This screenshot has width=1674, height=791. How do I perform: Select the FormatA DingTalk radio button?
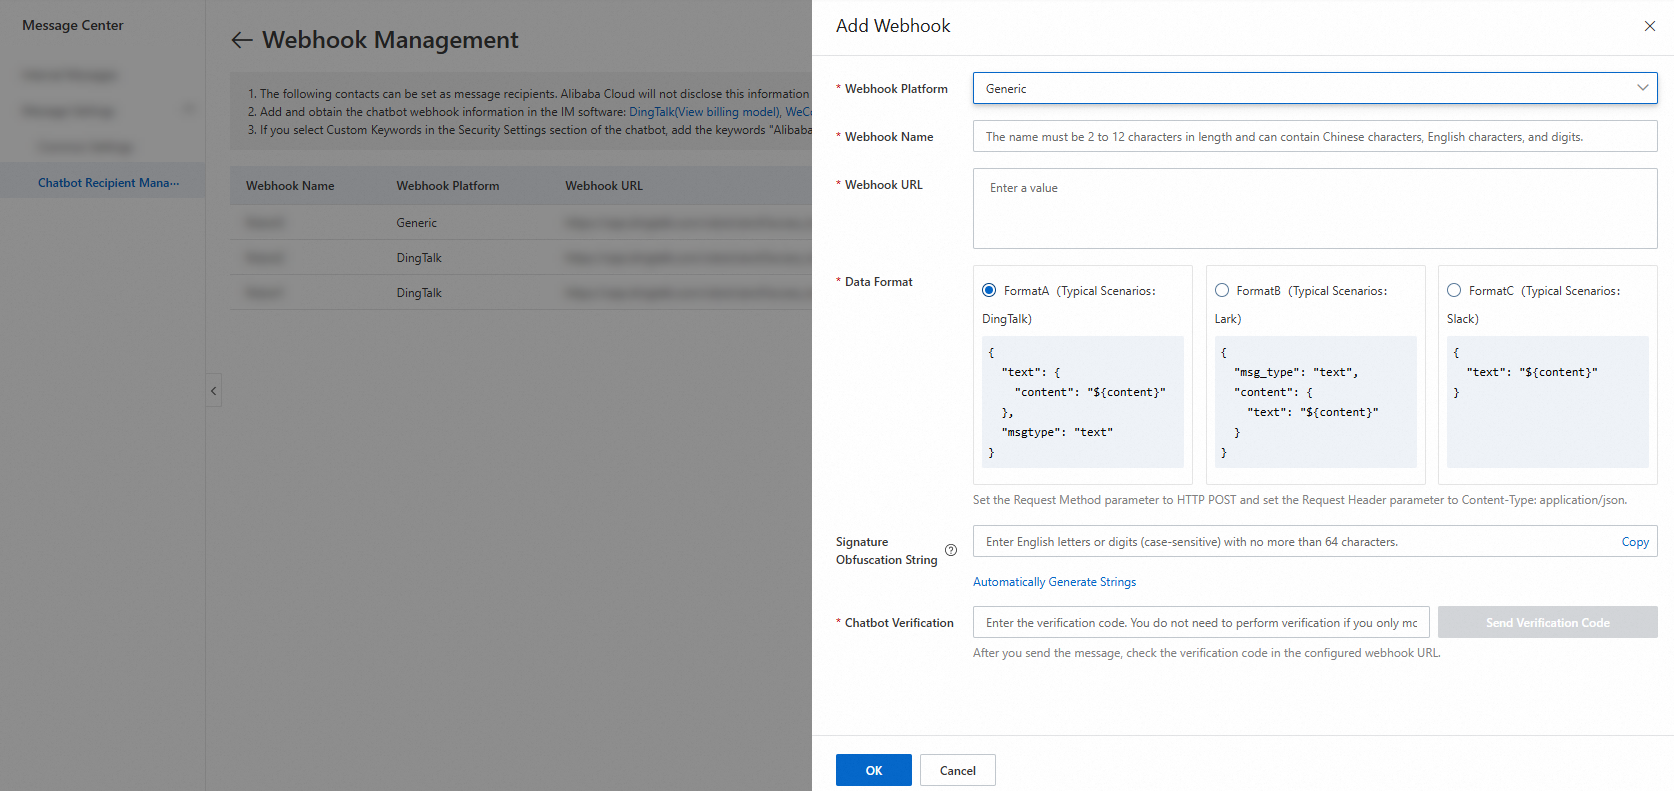tap(989, 291)
